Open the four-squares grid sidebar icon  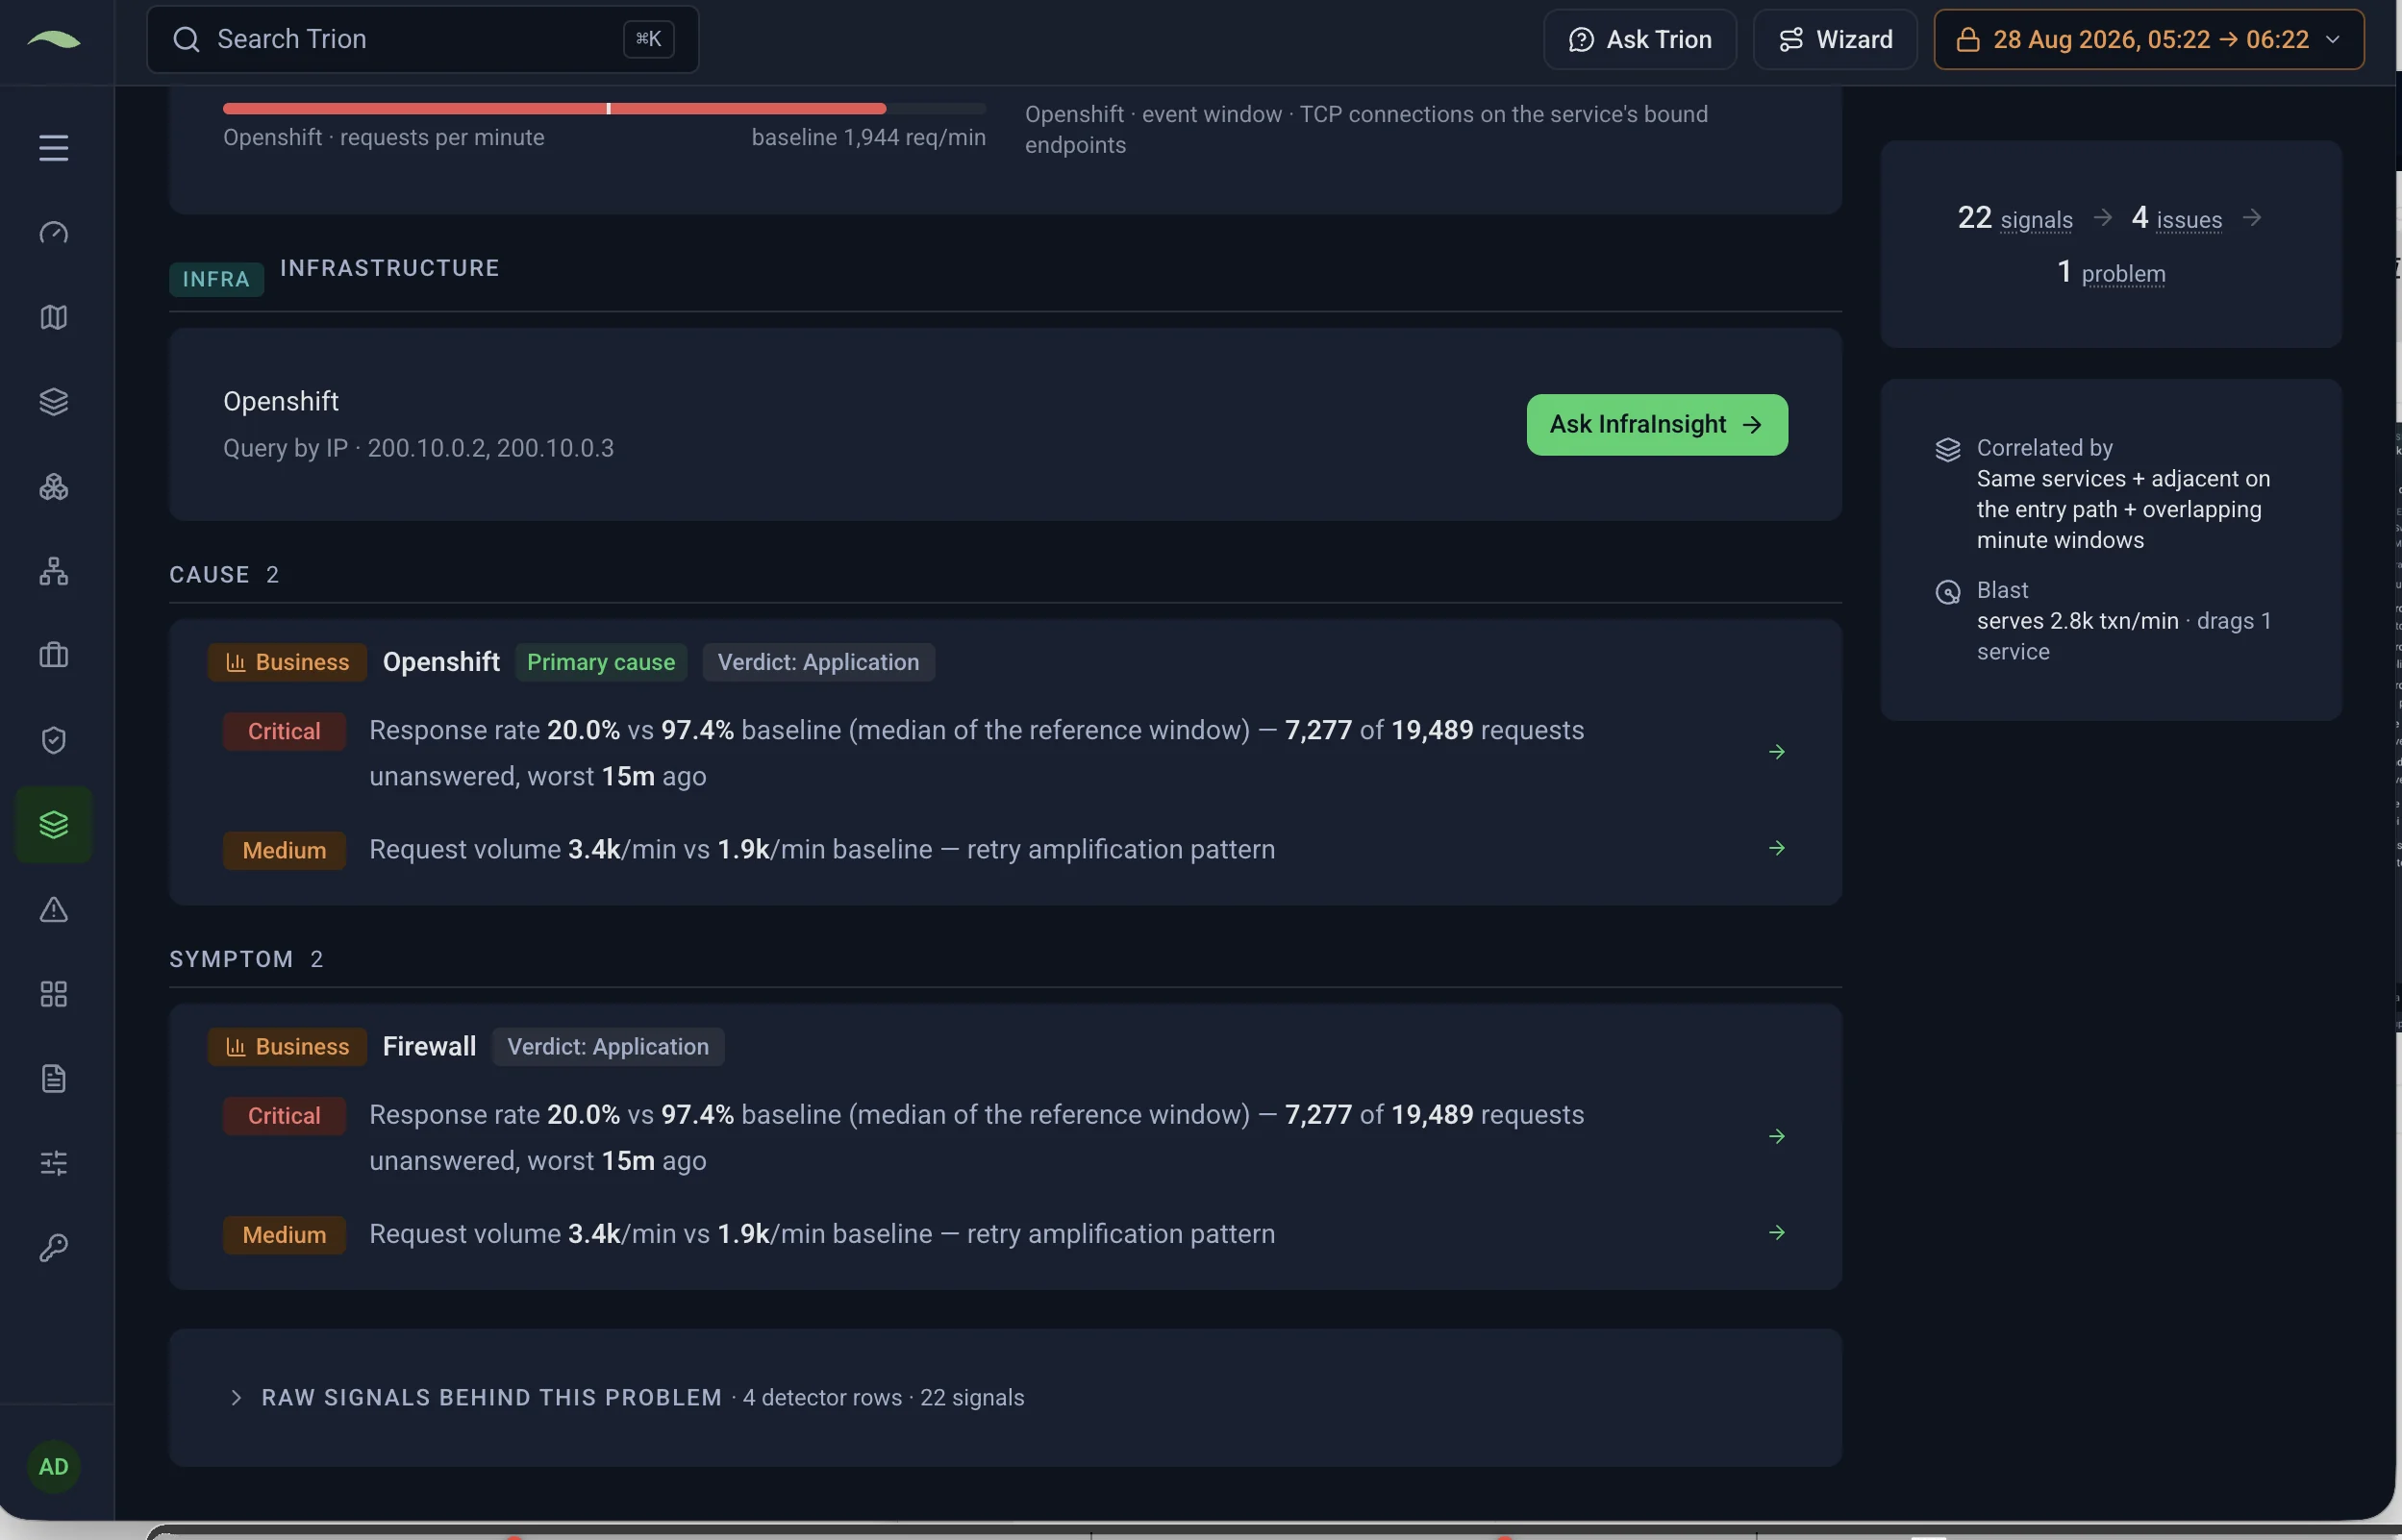54,994
